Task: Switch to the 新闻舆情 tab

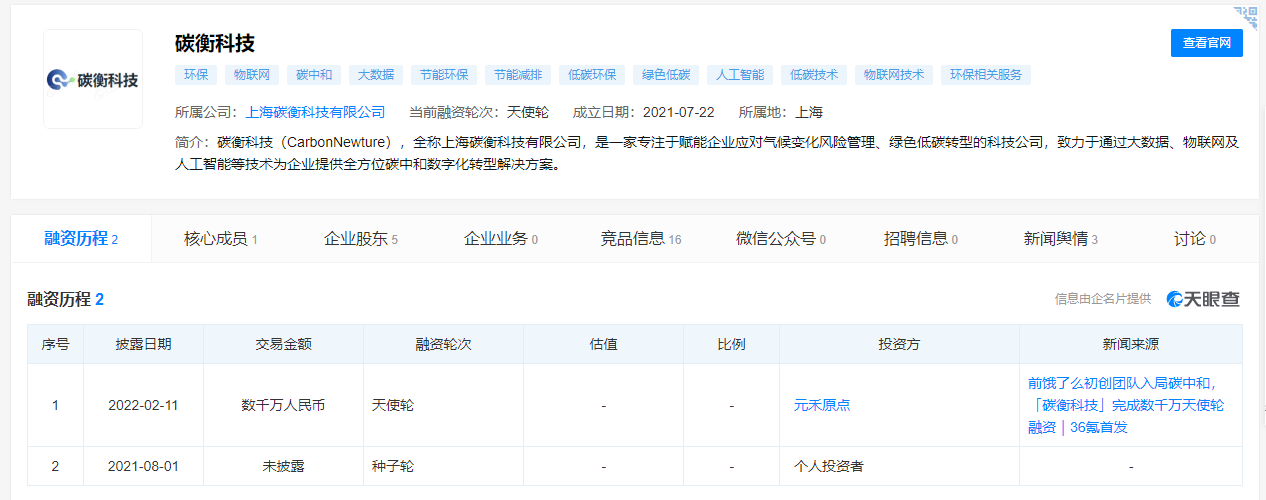Action: coord(1061,239)
